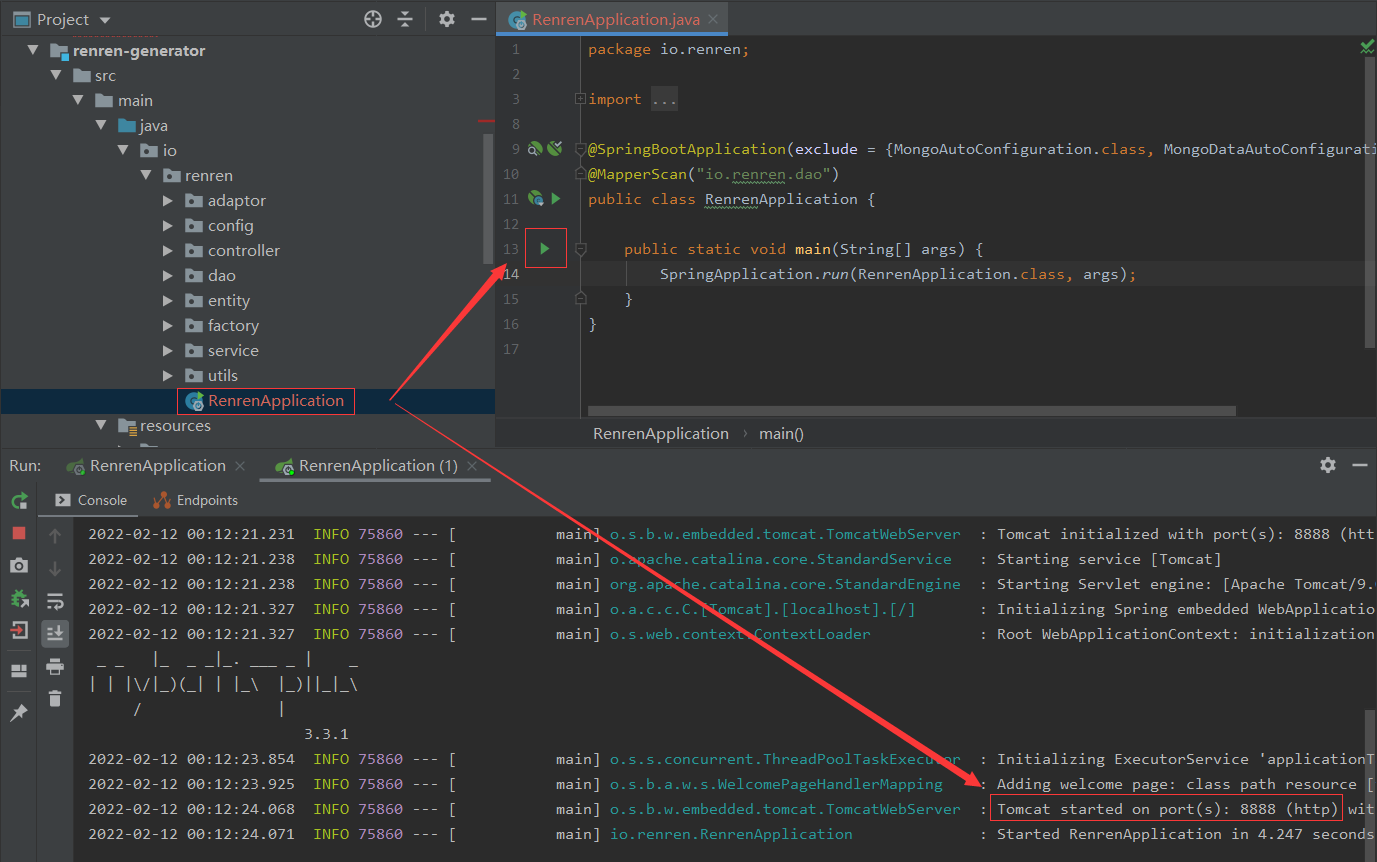The image size is (1377, 862).
Task: Click the editor horizontal scrollbar
Action: click(912, 410)
